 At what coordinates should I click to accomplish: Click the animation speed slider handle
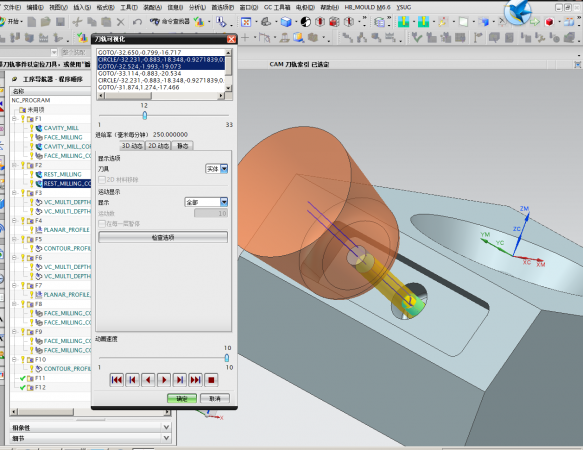(x=226, y=358)
